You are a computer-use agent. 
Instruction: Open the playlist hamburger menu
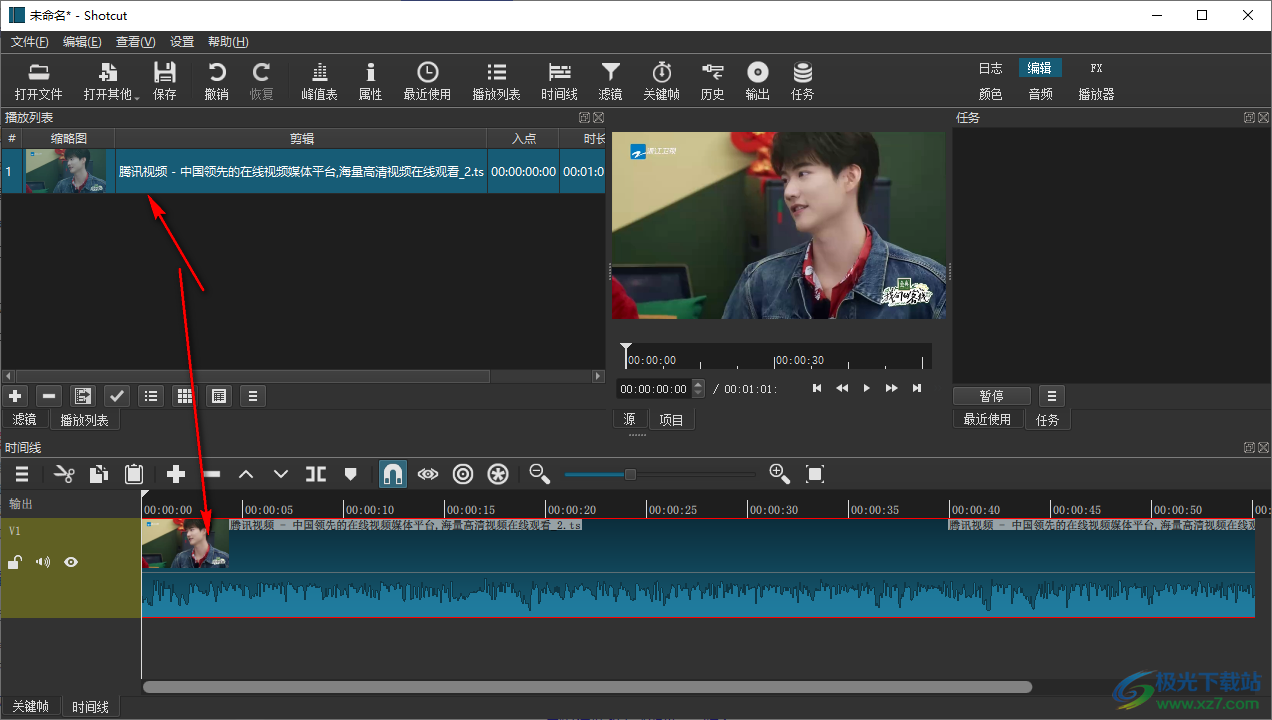(x=253, y=396)
